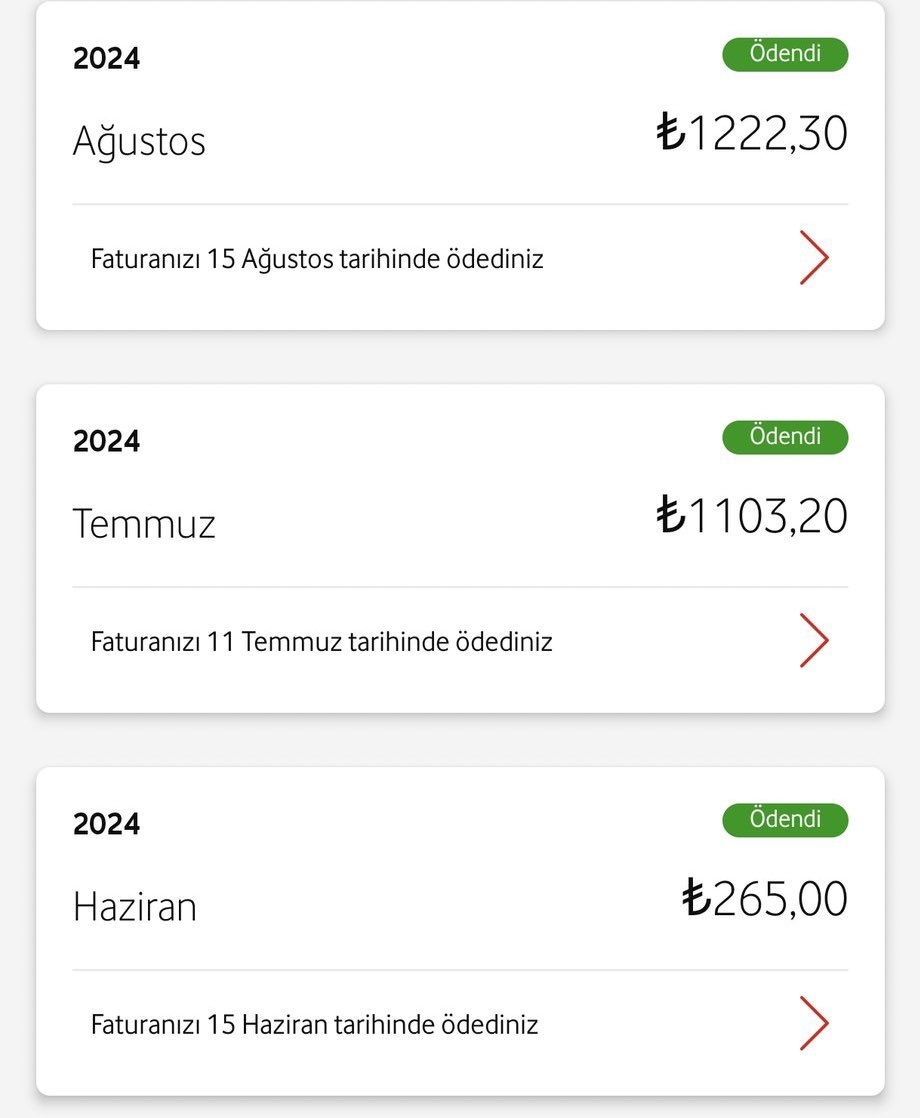Screen dimensions: 920x1118
Task: Select the ₺1103,20 bill amount
Action: pyautogui.click(x=752, y=516)
